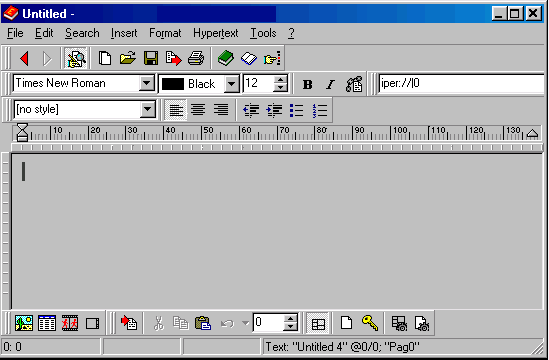
Task: Open the Search menu
Action: [x=82, y=33]
